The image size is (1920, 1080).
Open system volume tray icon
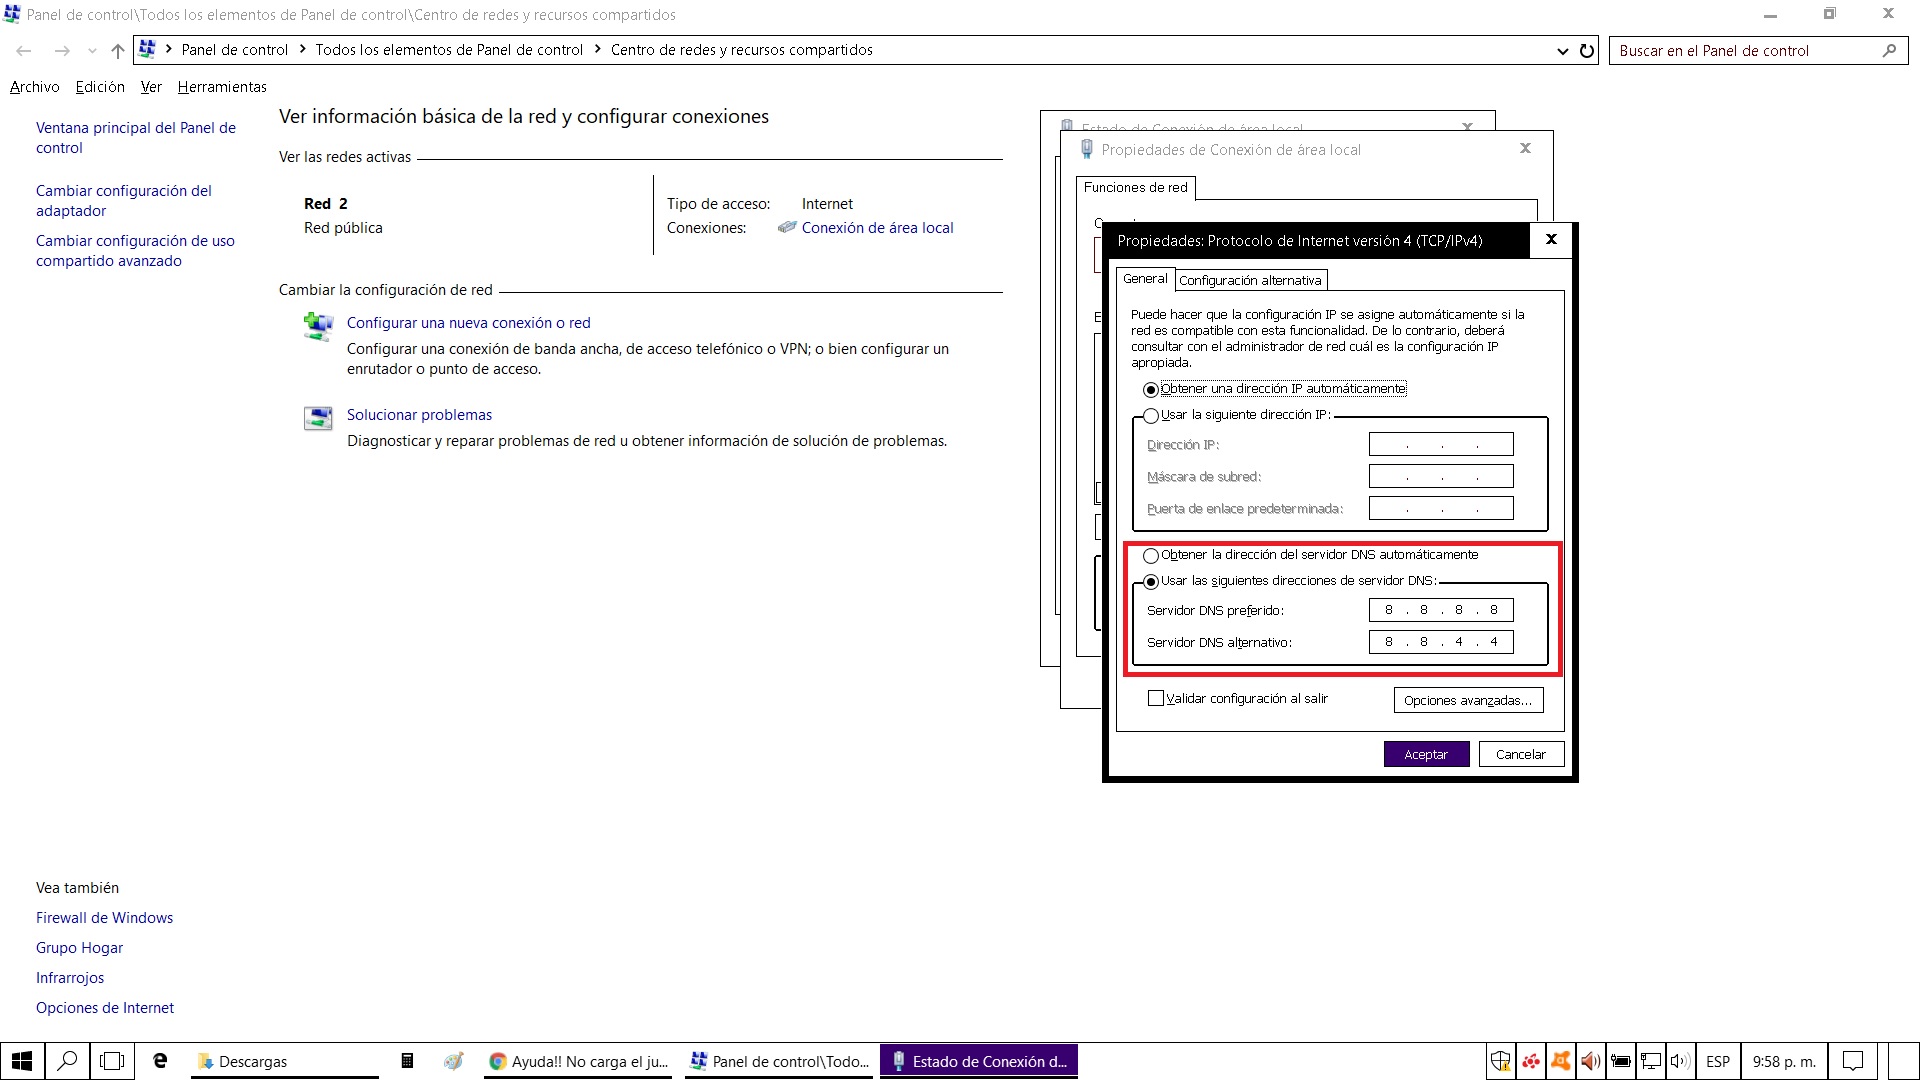1680,1061
